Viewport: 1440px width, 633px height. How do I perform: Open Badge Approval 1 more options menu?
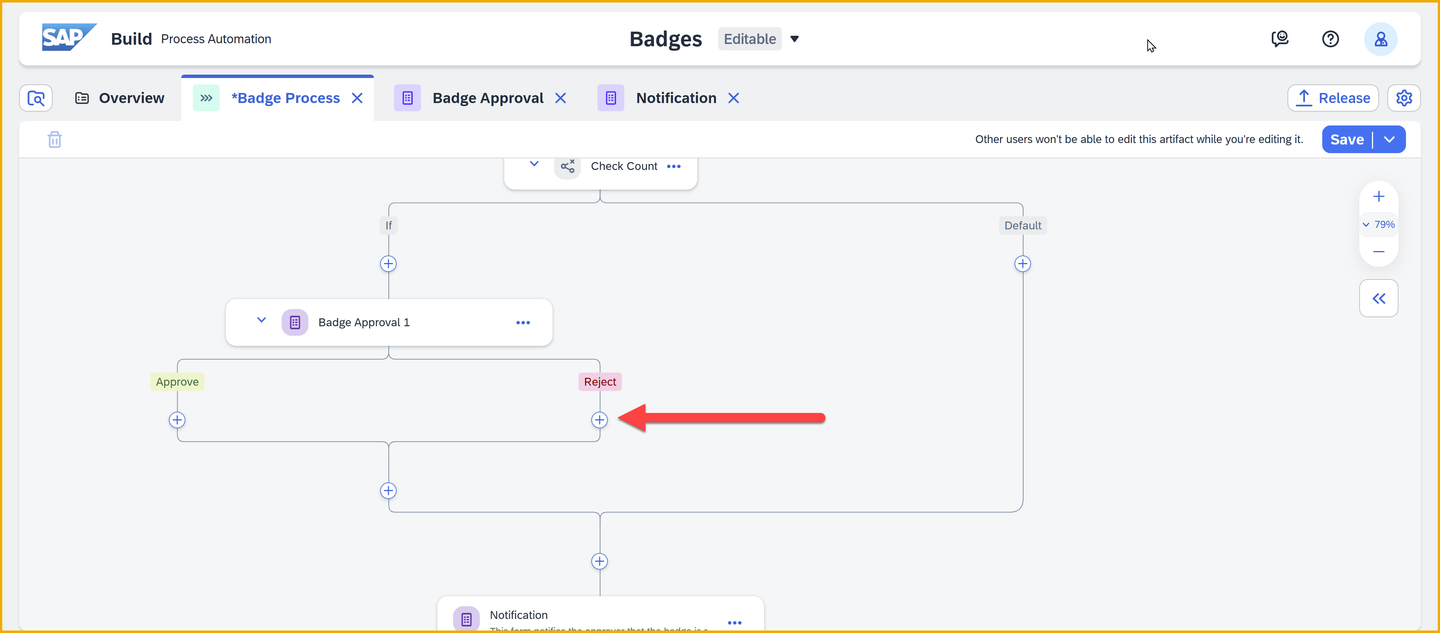tap(523, 323)
